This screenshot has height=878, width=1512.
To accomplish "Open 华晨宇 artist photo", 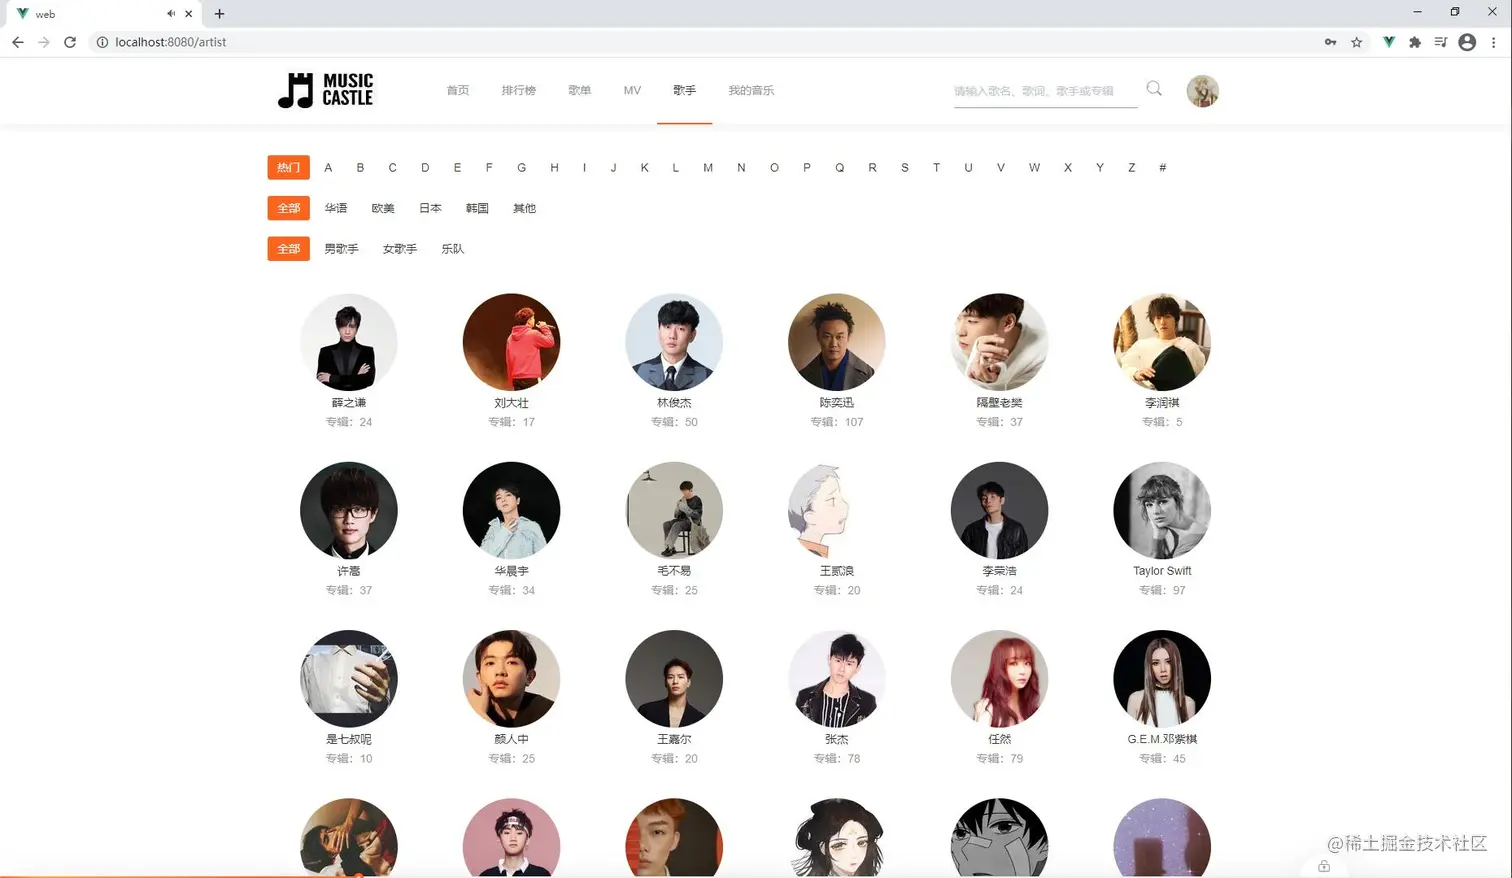I will click(x=511, y=510).
